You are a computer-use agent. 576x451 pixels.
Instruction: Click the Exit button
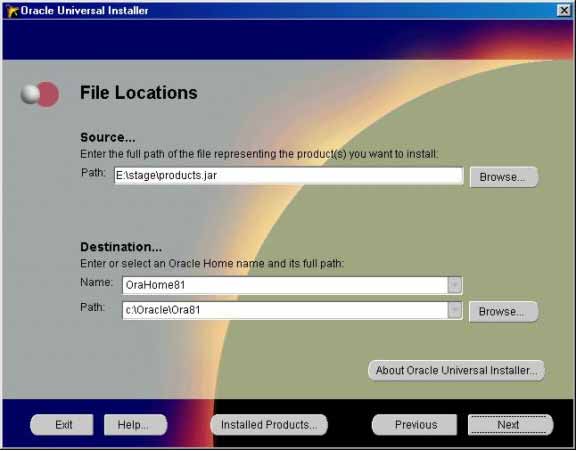62,425
